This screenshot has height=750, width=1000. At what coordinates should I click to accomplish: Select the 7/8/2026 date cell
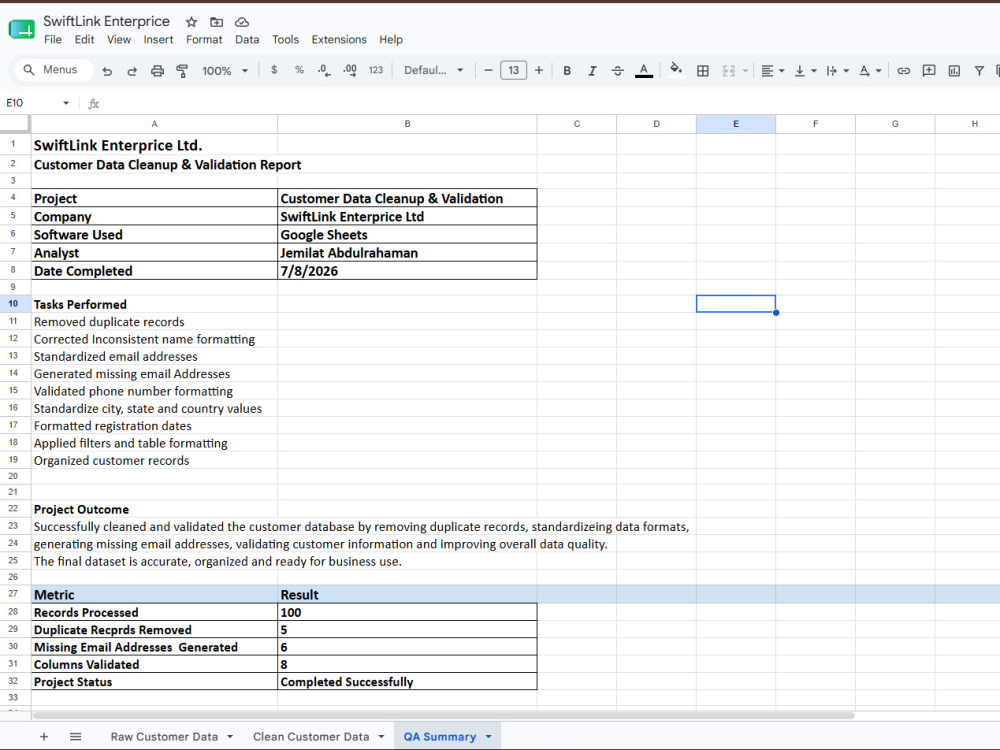tap(407, 271)
